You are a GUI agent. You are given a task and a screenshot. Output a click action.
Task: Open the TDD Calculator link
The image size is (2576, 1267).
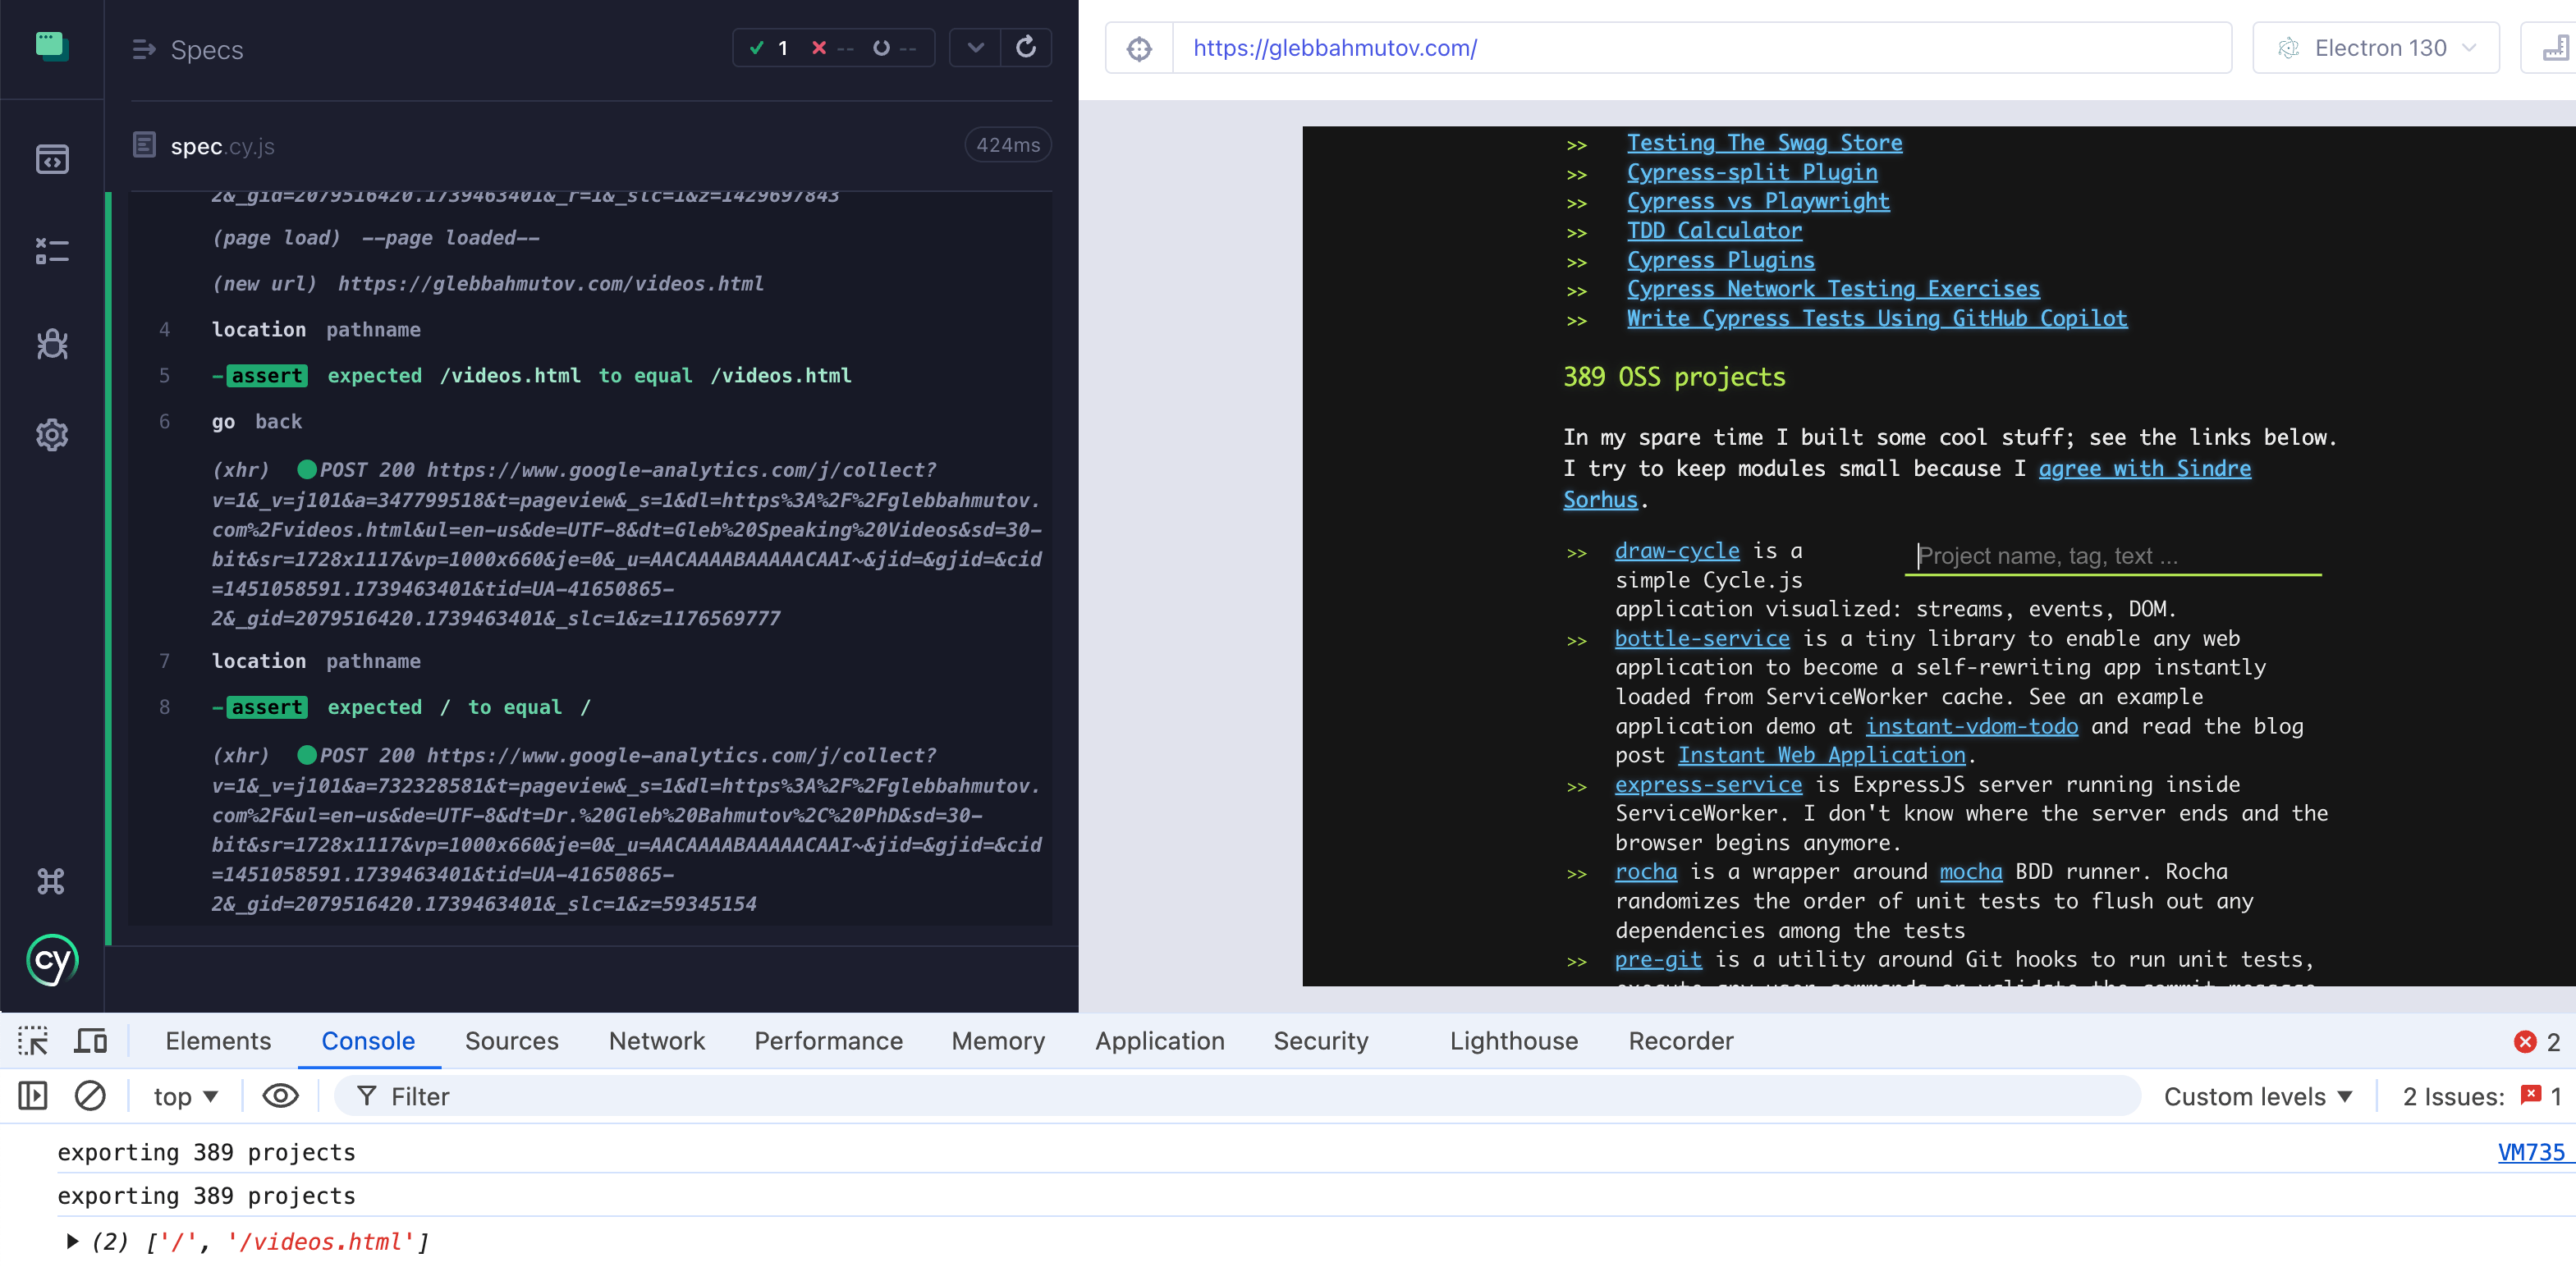[x=1714, y=231]
